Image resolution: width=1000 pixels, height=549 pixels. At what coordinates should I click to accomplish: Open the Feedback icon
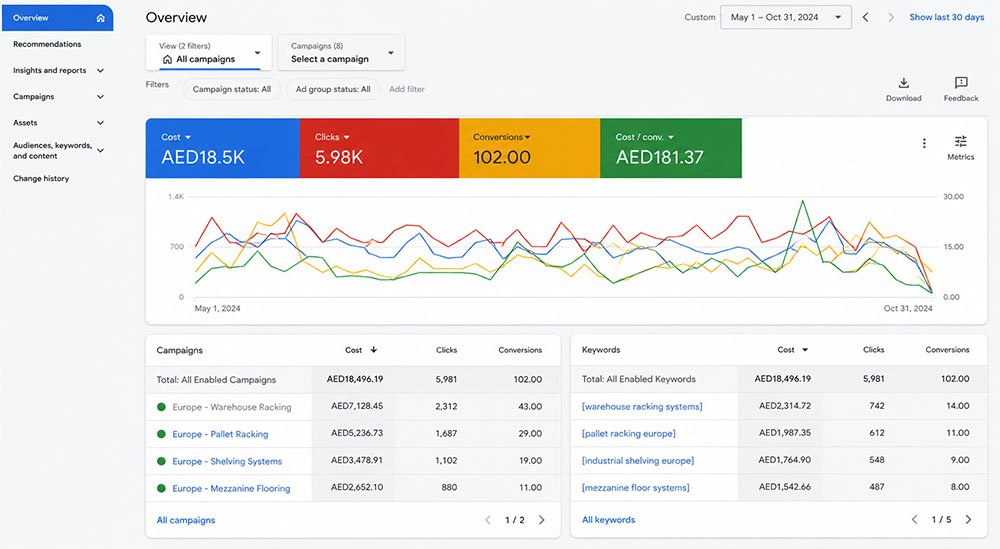pyautogui.click(x=960, y=83)
